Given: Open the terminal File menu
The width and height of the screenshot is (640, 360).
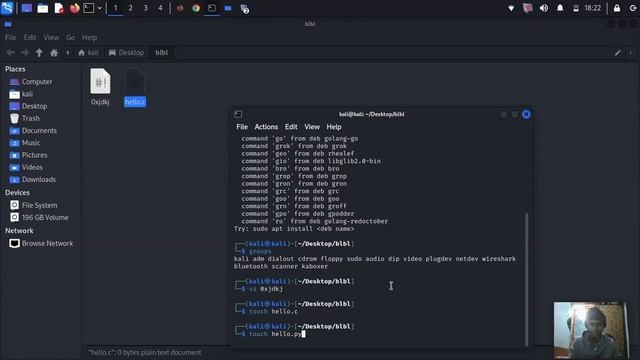Looking at the screenshot, I should [242, 127].
